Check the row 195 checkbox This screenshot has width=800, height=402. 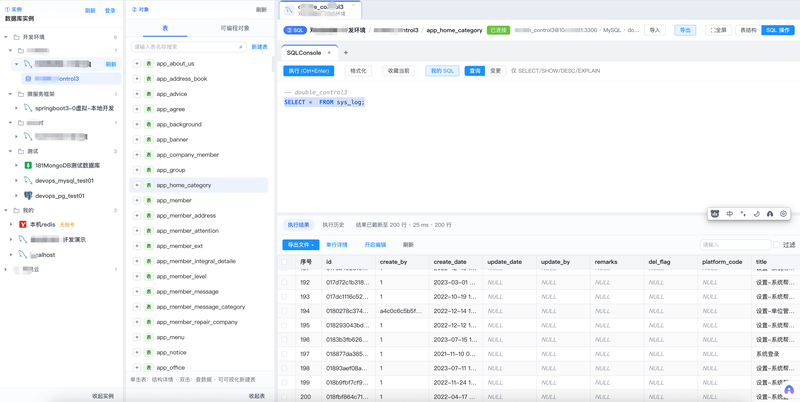[284, 325]
